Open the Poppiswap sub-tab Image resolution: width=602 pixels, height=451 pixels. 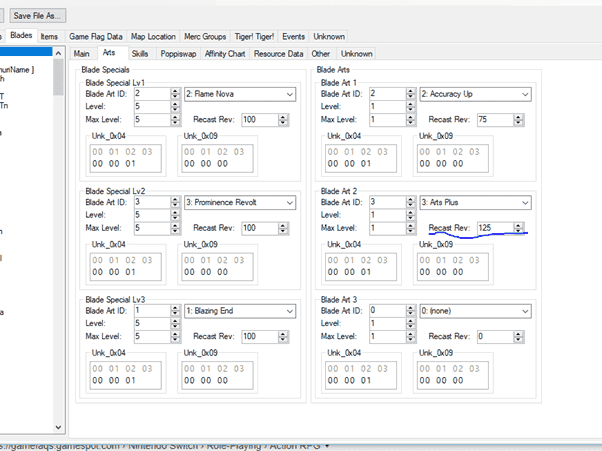[178, 54]
